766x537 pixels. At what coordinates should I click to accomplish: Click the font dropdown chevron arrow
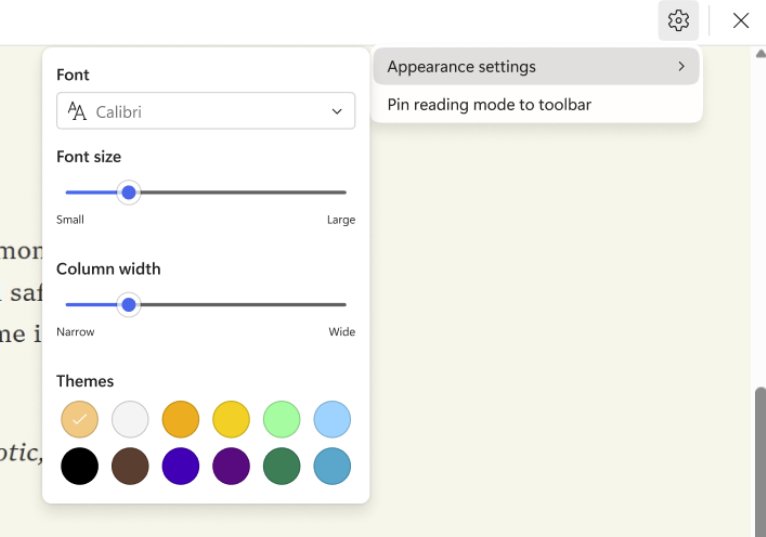tap(337, 111)
